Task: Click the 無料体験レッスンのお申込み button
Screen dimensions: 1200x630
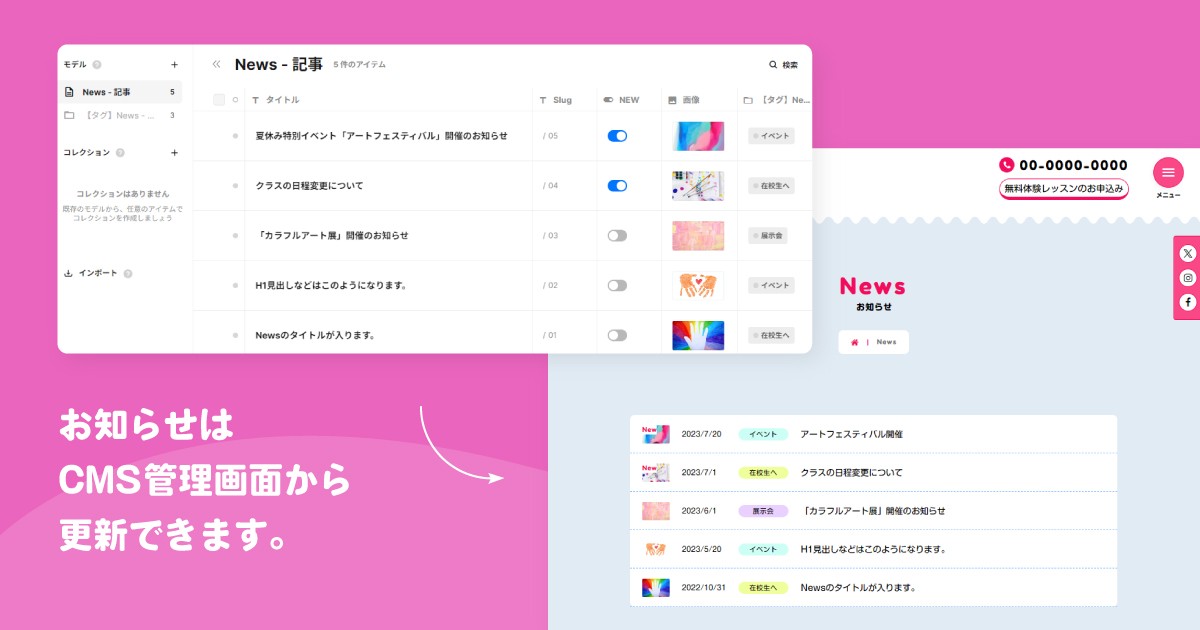Action: 1063,188
